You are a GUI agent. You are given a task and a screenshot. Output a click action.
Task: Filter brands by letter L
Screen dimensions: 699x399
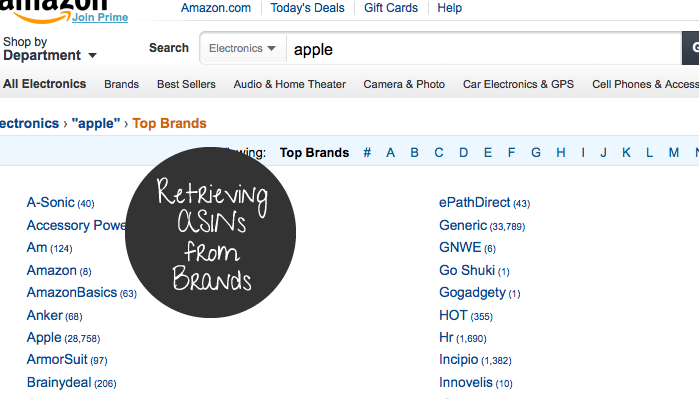(x=650, y=153)
